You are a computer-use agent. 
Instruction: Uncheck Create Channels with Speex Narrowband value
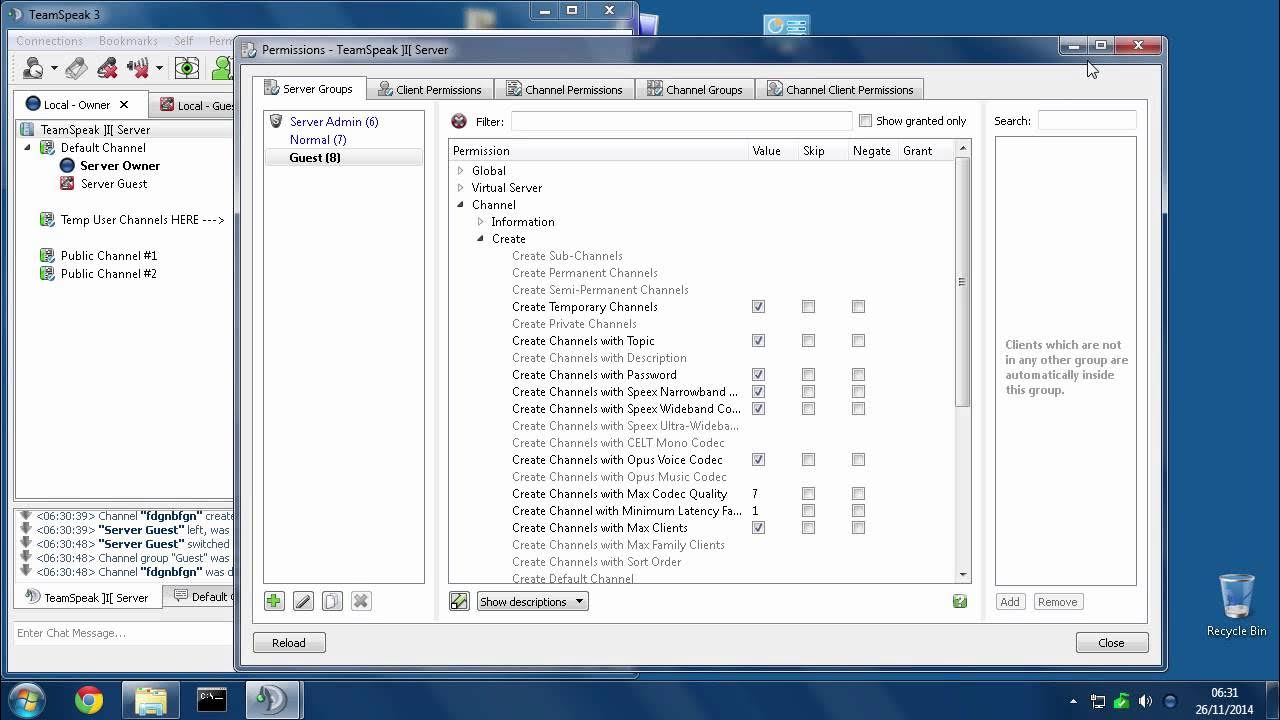(x=758, y=392)
